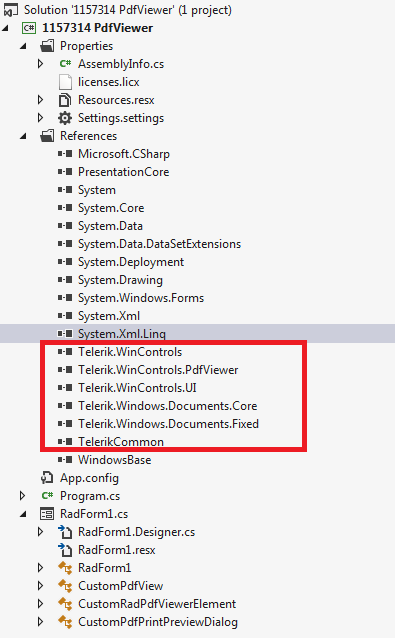Click the Settings.settings gear icon
Image resolution: width=395 pixels, height=638 pixels.
(65, 118)
